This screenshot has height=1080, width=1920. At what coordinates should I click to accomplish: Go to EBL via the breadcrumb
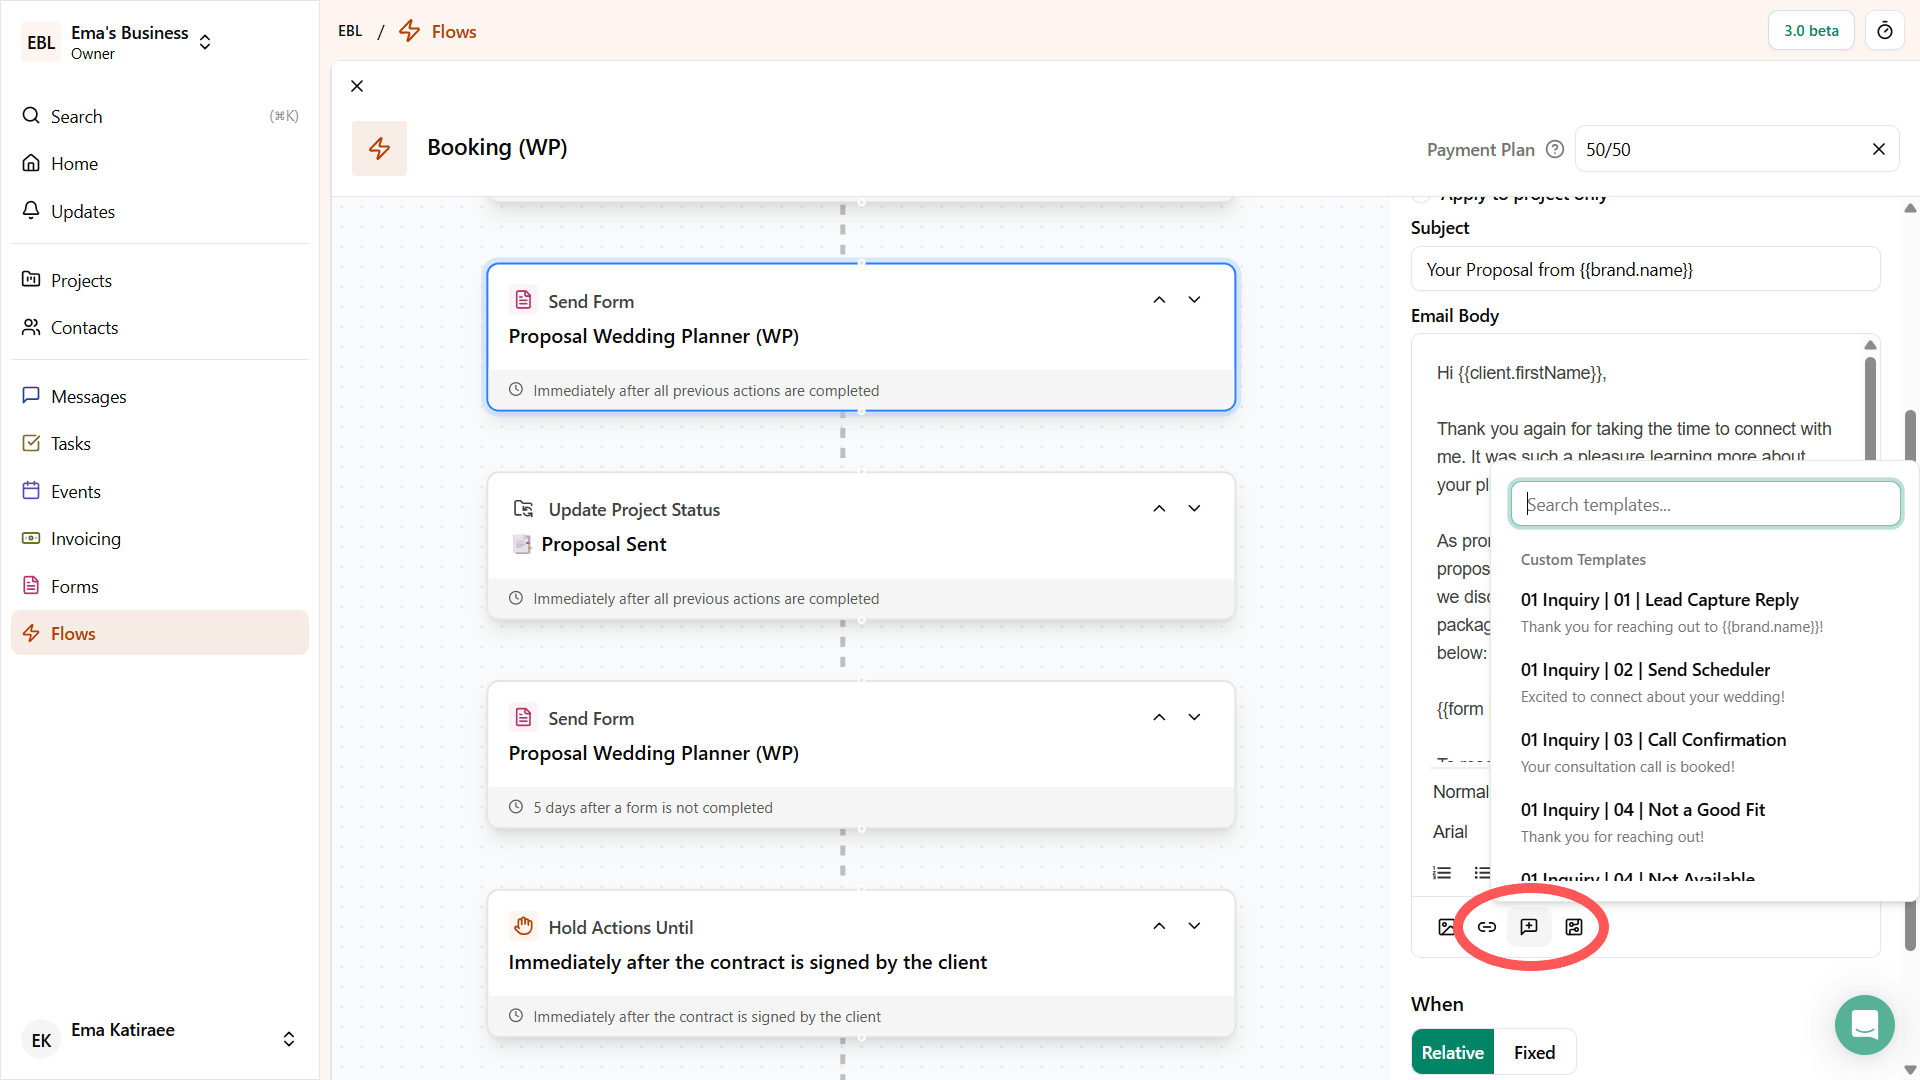[x=350, y=31]
